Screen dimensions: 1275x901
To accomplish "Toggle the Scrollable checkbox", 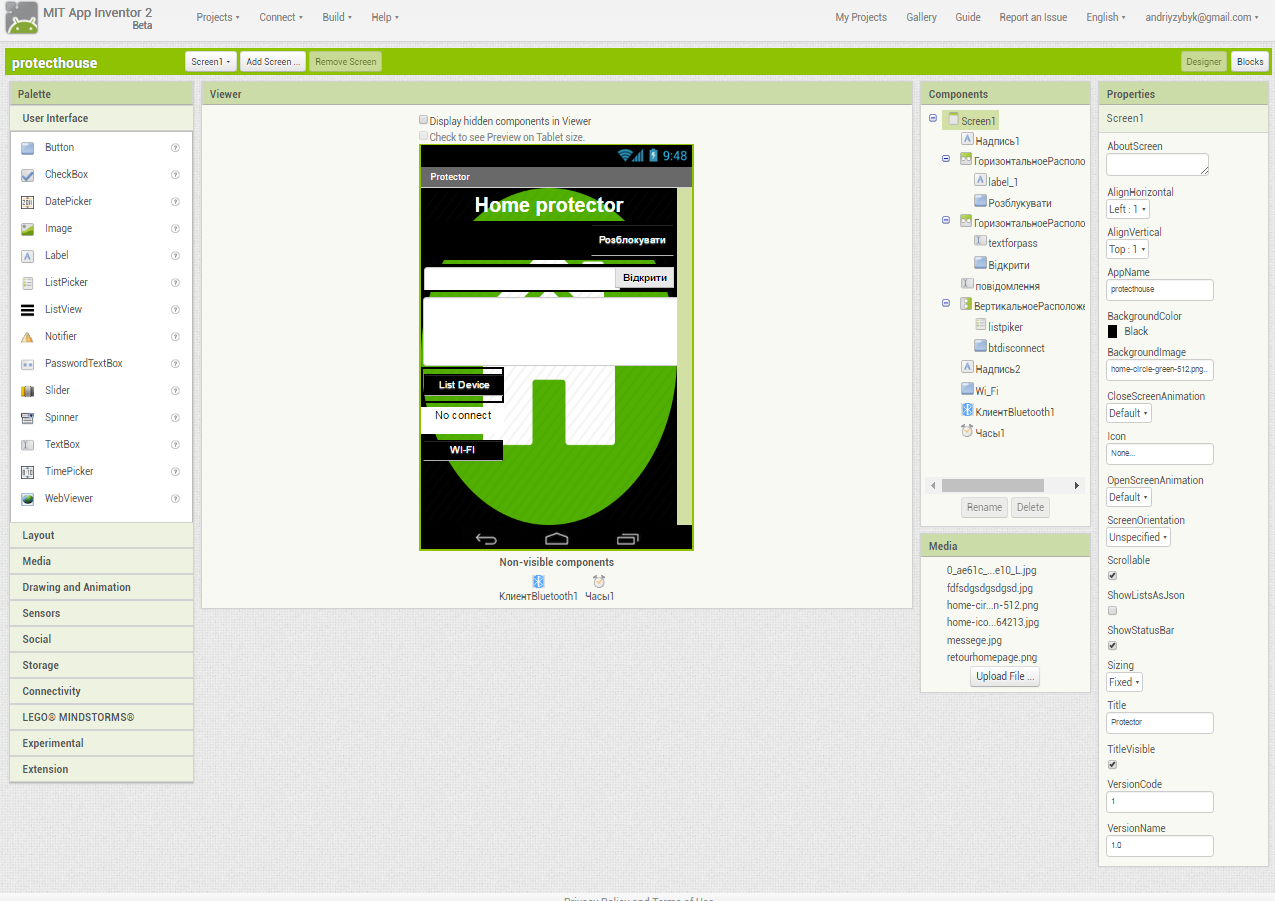I will pos(1113,576).
